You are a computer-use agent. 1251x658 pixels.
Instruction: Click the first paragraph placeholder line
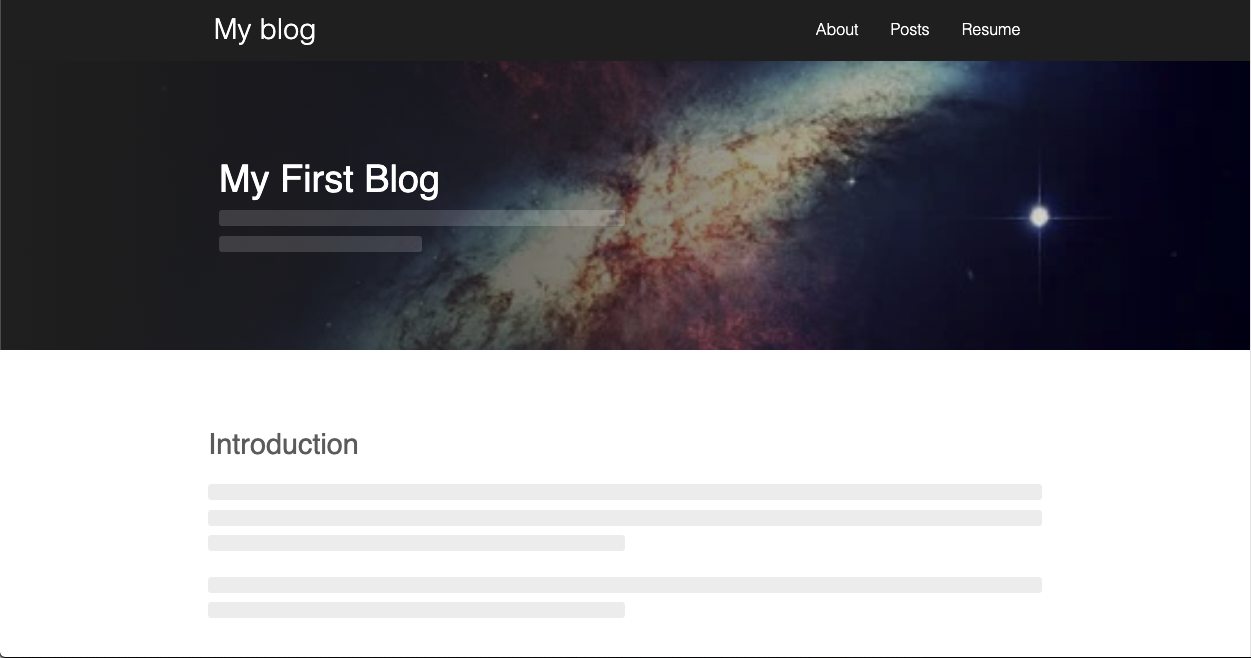pos(624,491)
